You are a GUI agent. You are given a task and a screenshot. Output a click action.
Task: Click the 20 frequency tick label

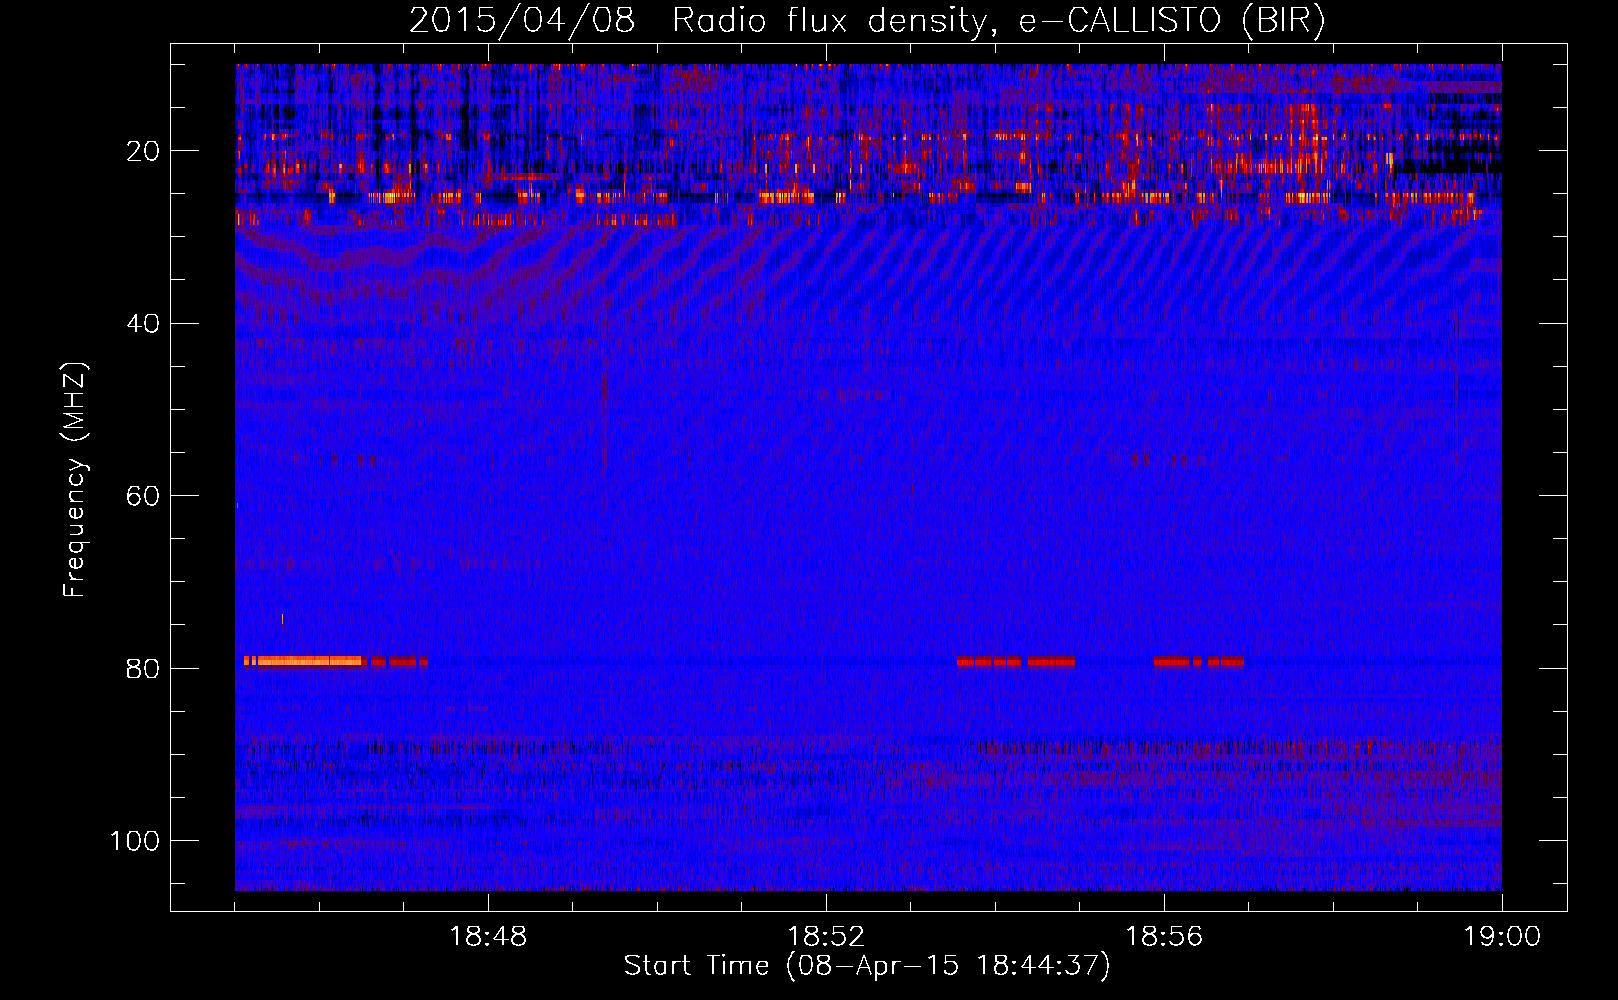[x=143, y=151]
